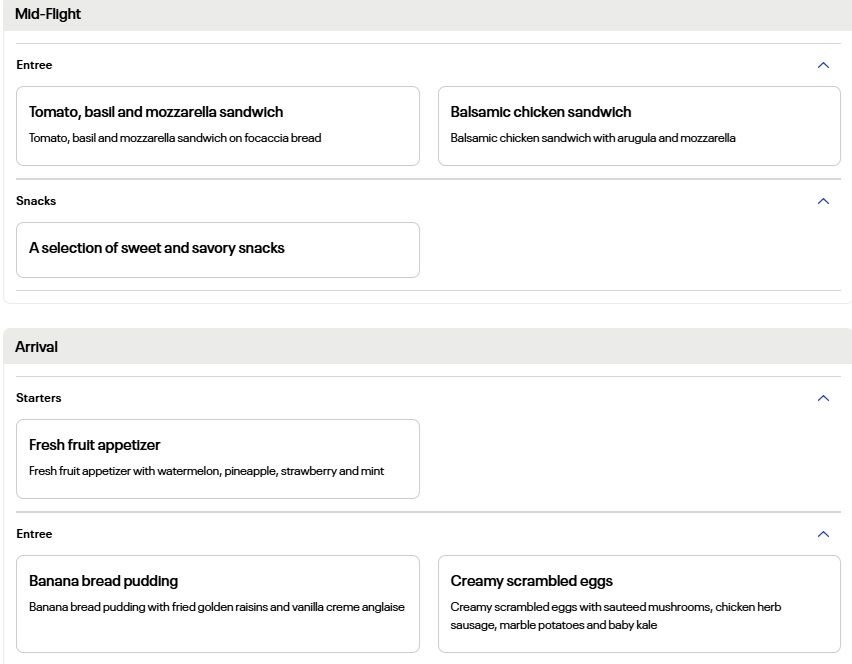Click the Arrival Entree category label
The image size is (852, 664).
[x=34, y=534]
